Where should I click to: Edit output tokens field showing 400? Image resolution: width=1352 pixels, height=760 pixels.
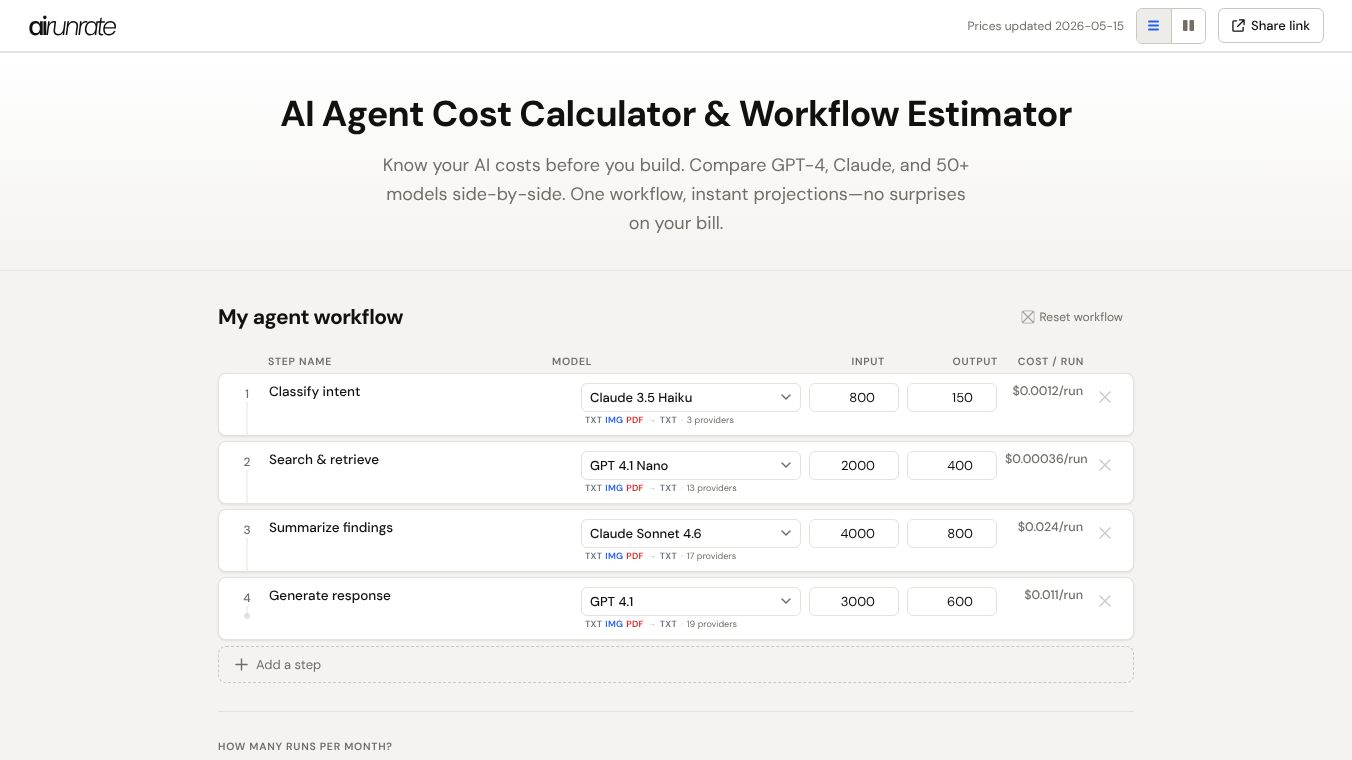click(x=952, y=466)
